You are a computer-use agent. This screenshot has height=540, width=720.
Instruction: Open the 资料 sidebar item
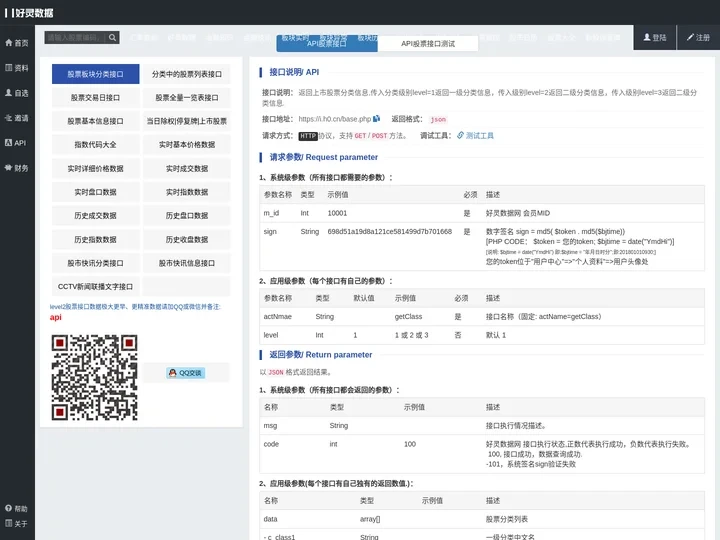pyautogui.click(x=17, y=68)
